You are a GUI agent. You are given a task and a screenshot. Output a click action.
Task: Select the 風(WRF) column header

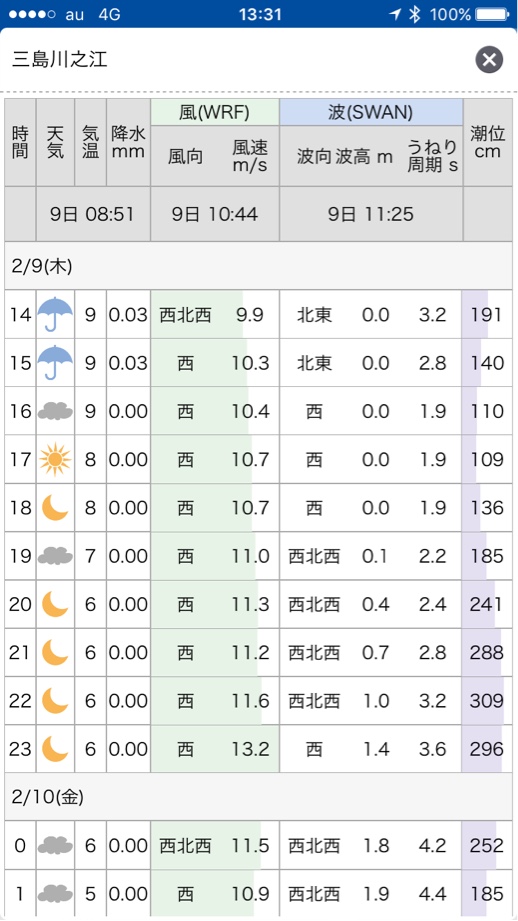(215, 112)
